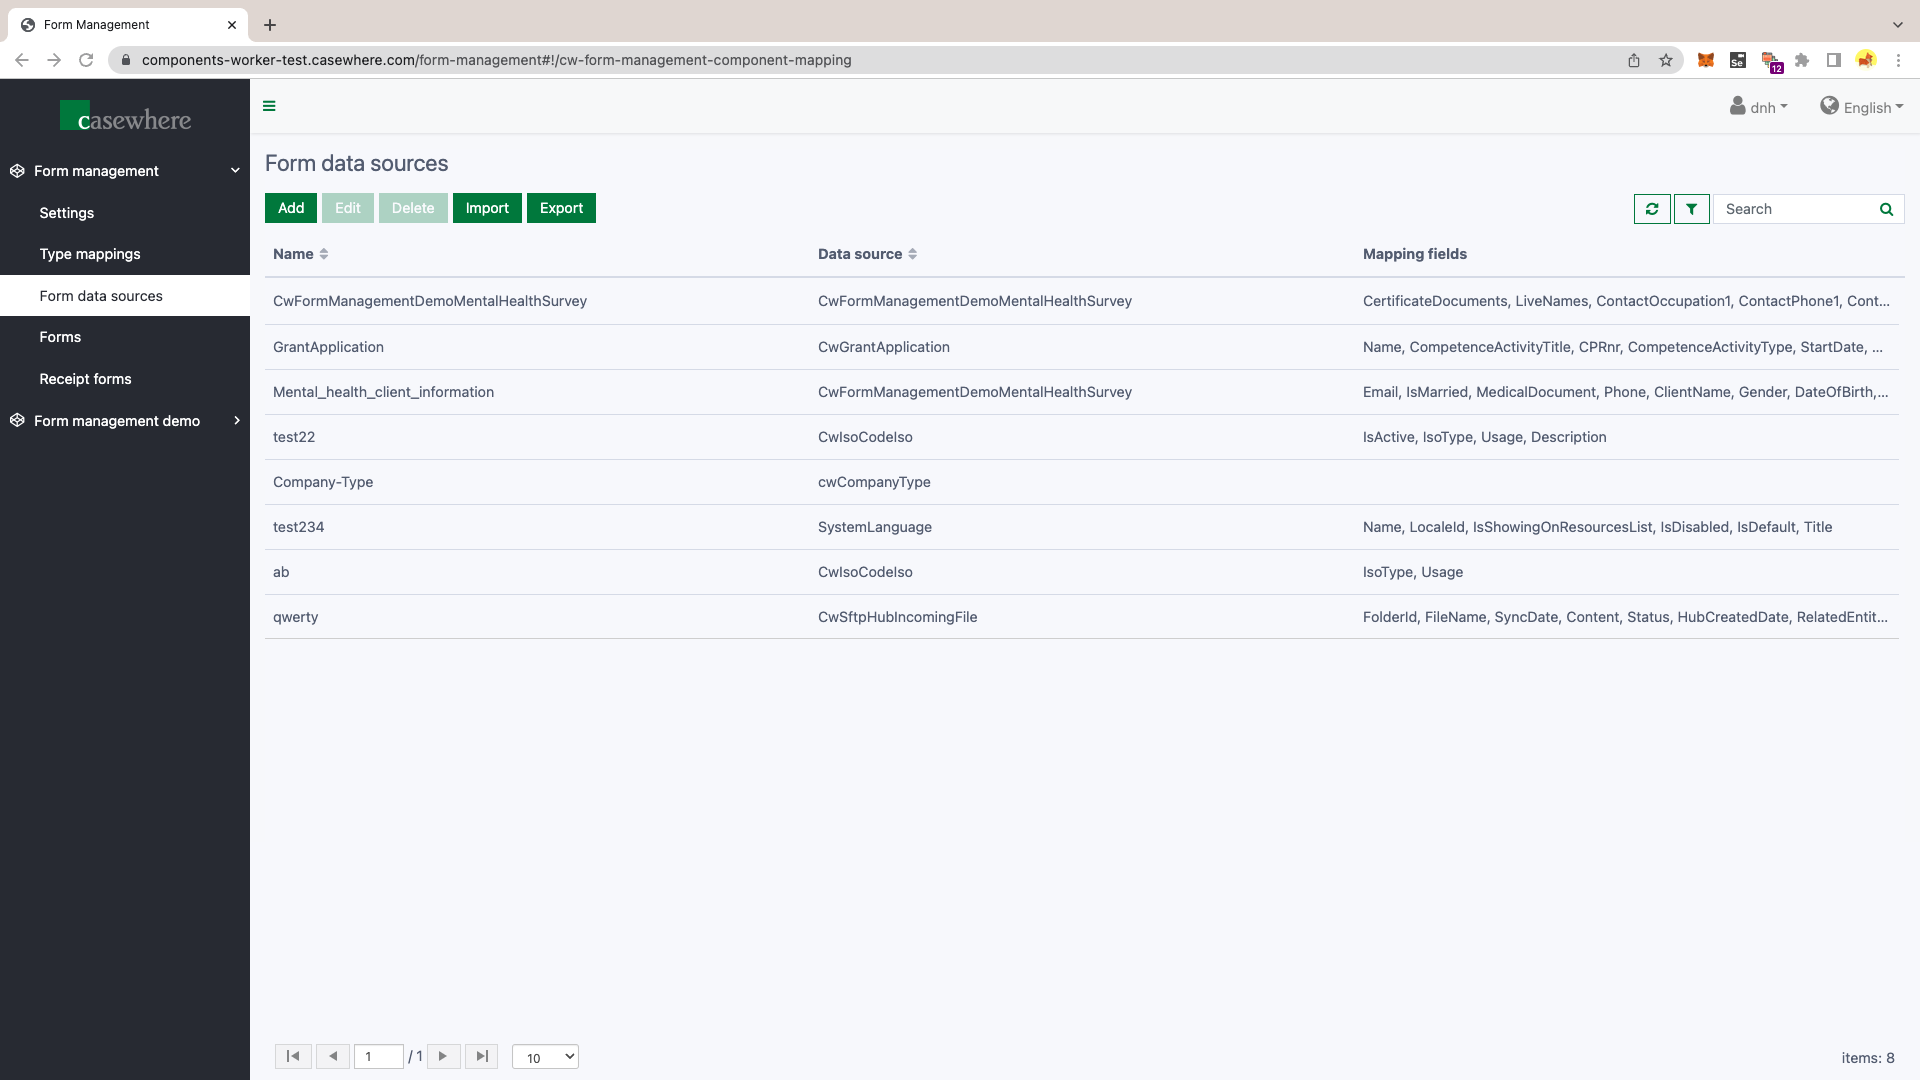Click the filter icon to apply filters
Screen dimensions: 1920x1080
pyautogui.click(x=1692, y=208)
